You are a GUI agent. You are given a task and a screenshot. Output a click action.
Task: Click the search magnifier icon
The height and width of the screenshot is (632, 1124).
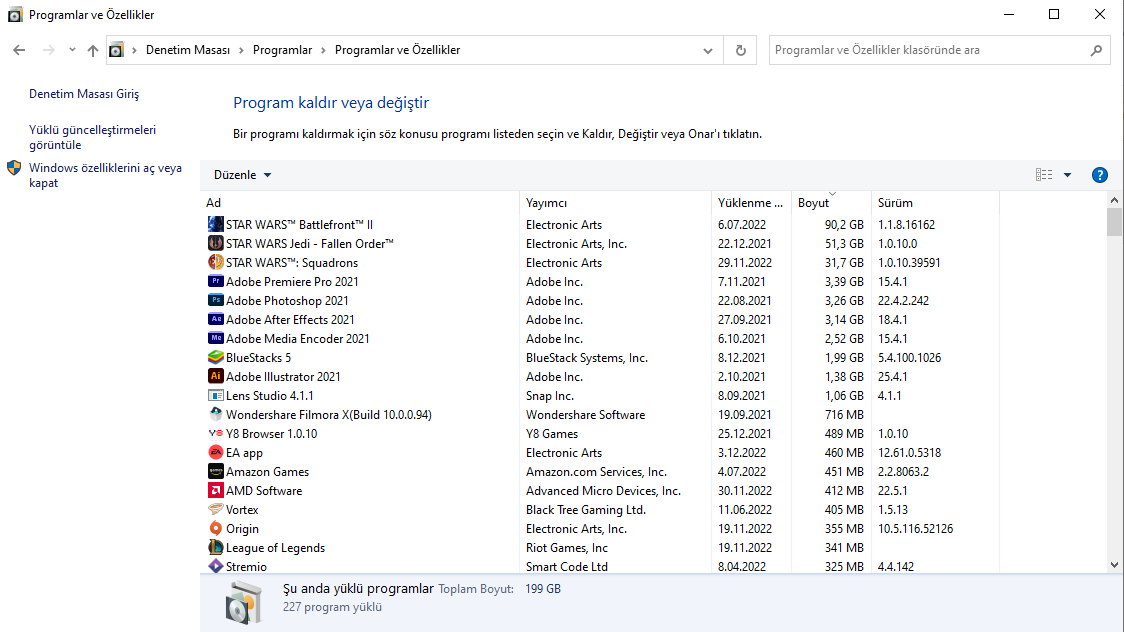(1096, 50)
